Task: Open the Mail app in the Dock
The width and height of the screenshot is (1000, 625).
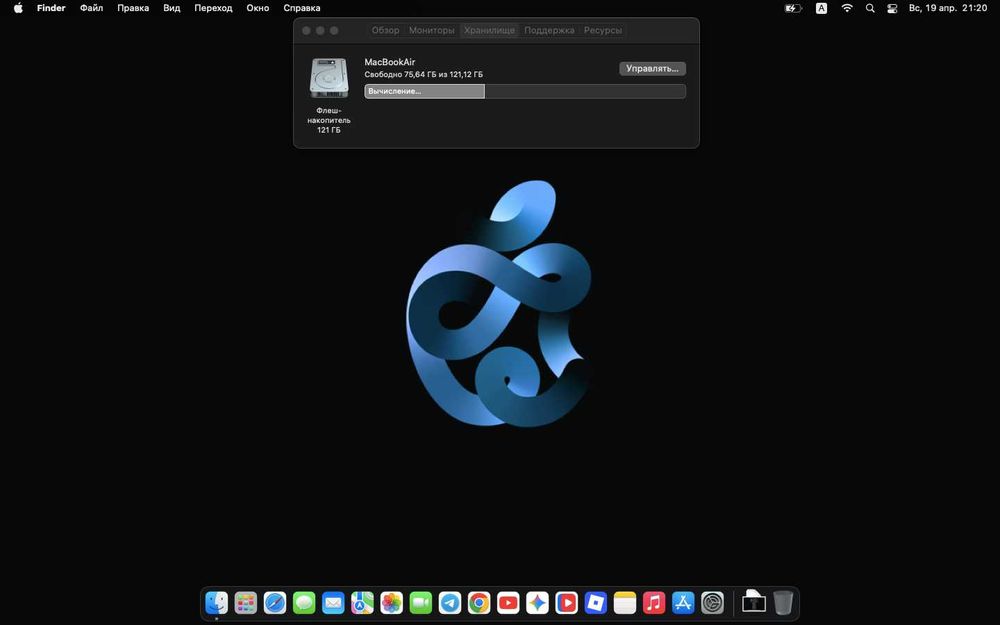Action: 333,602
